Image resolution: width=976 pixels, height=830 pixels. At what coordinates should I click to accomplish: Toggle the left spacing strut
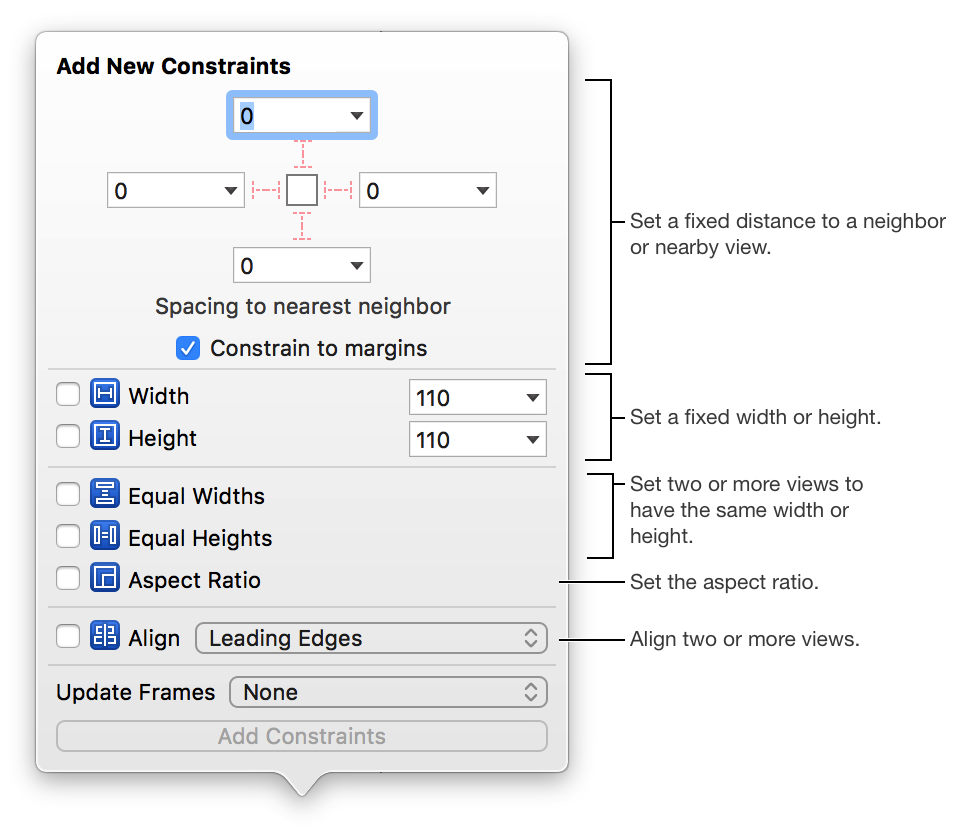(x=265, y=189)
